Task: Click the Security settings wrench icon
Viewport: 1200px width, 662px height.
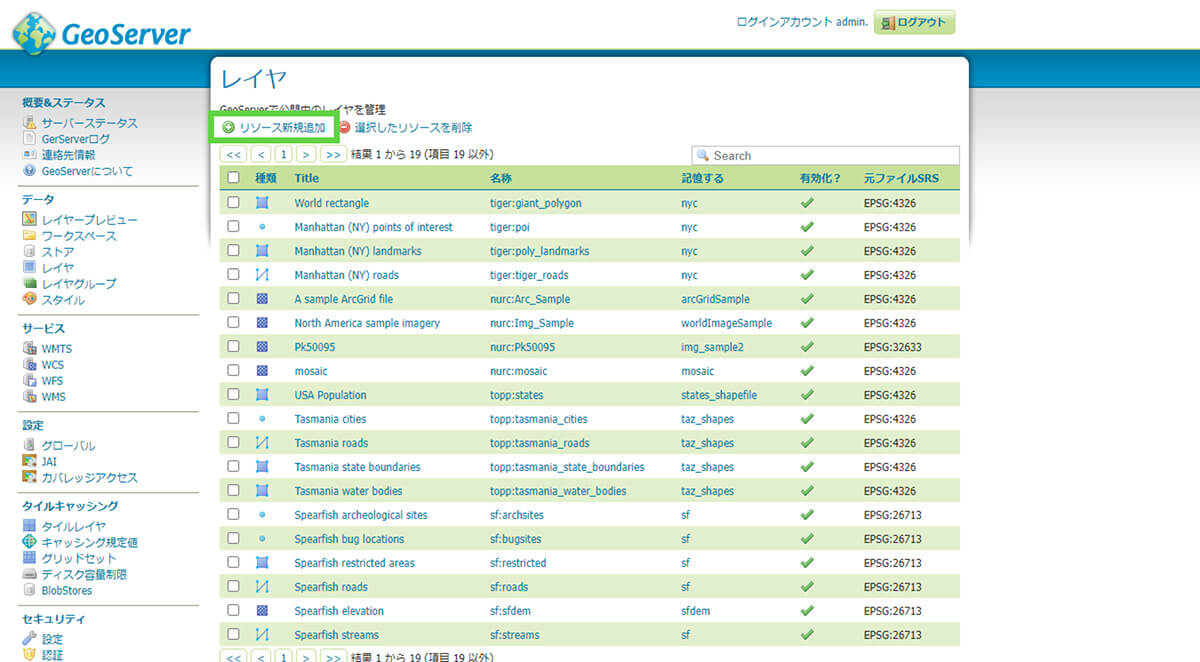Action: pos(30,639)
